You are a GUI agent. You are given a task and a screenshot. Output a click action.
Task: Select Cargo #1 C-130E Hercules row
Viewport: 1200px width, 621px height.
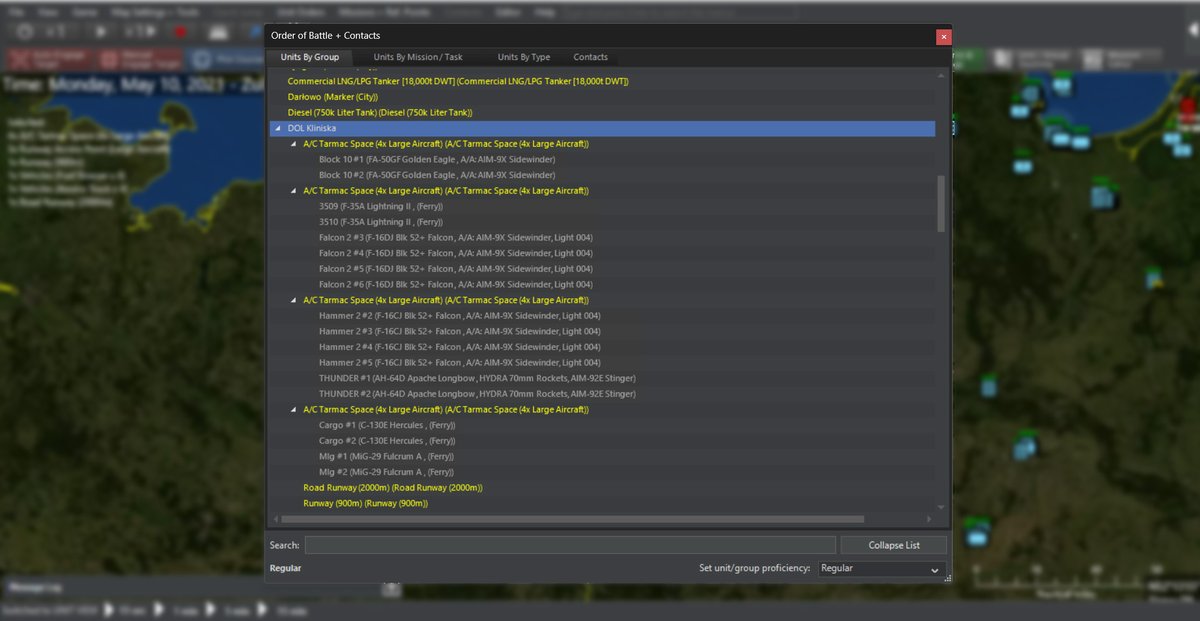pos(602,425)
